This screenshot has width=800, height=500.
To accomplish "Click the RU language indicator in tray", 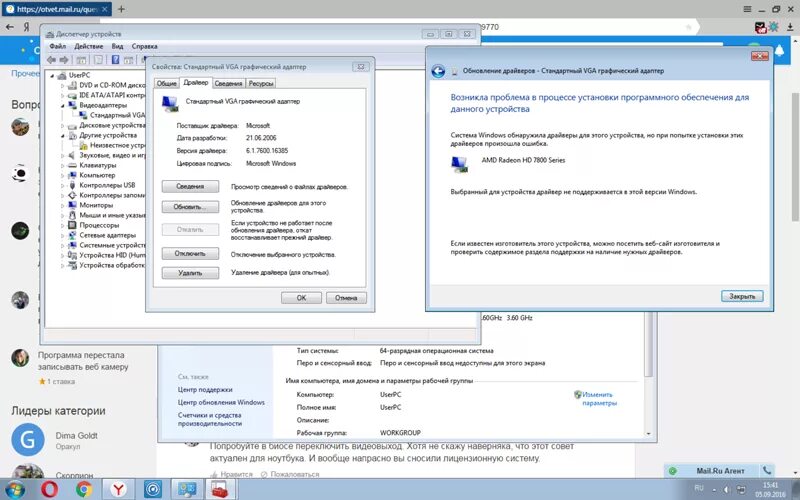I will (x=699, y=488).
